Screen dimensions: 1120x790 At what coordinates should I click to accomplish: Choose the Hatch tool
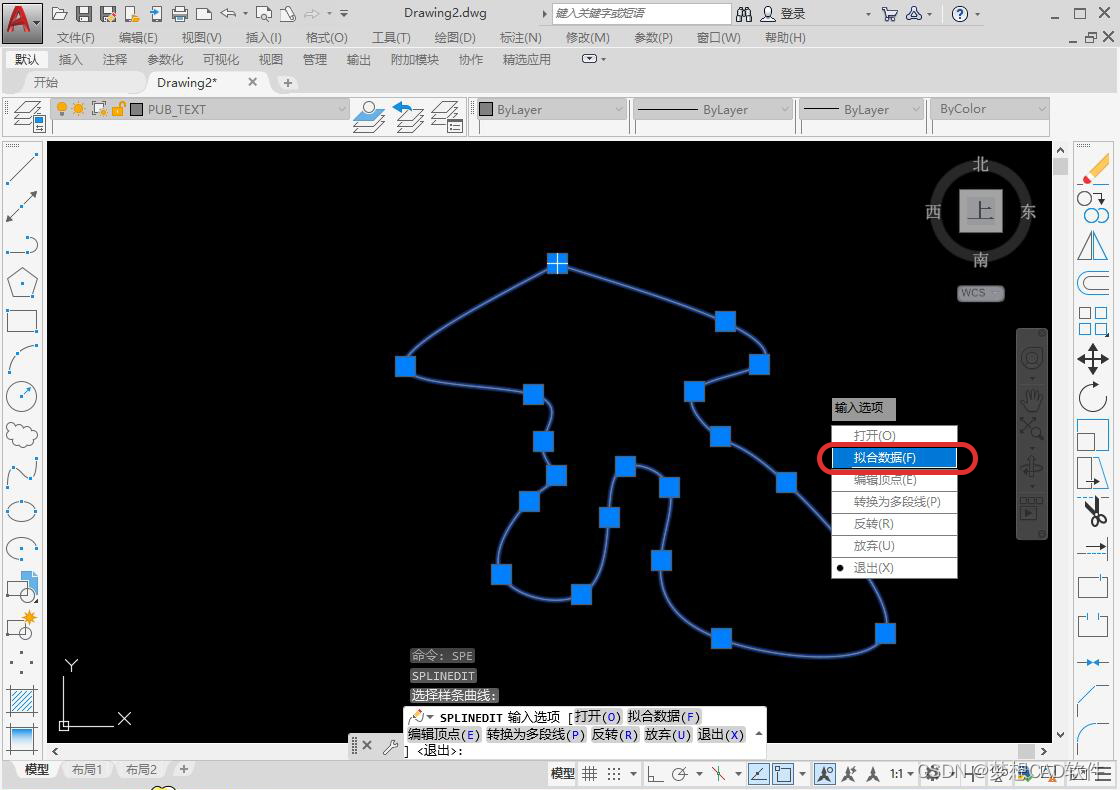coord(22,698)
